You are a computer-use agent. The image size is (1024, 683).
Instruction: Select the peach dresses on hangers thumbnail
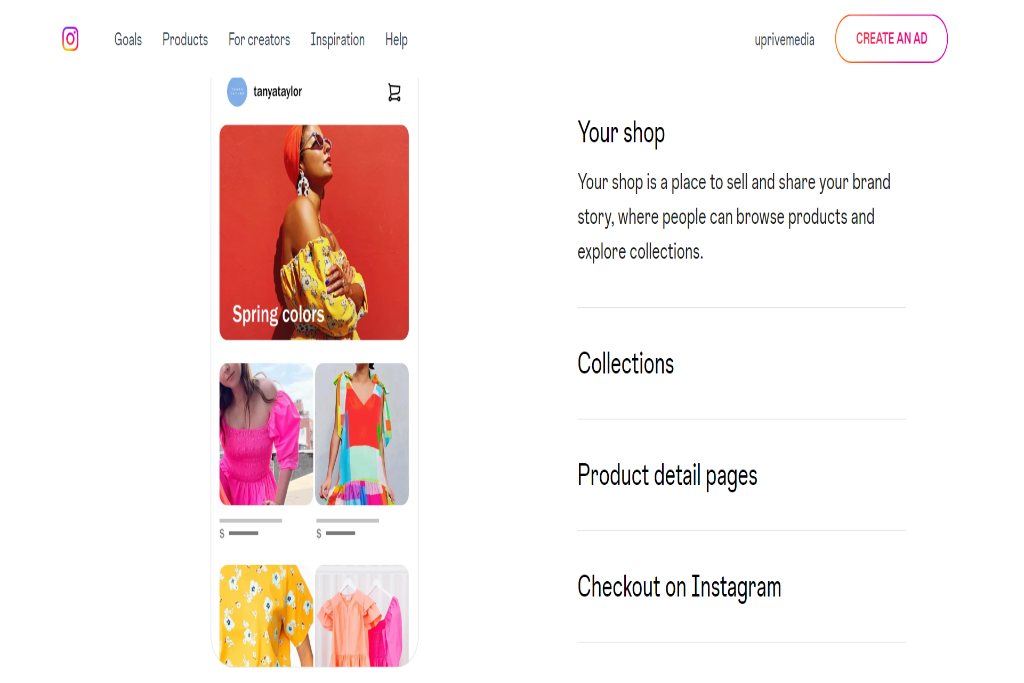362,615
